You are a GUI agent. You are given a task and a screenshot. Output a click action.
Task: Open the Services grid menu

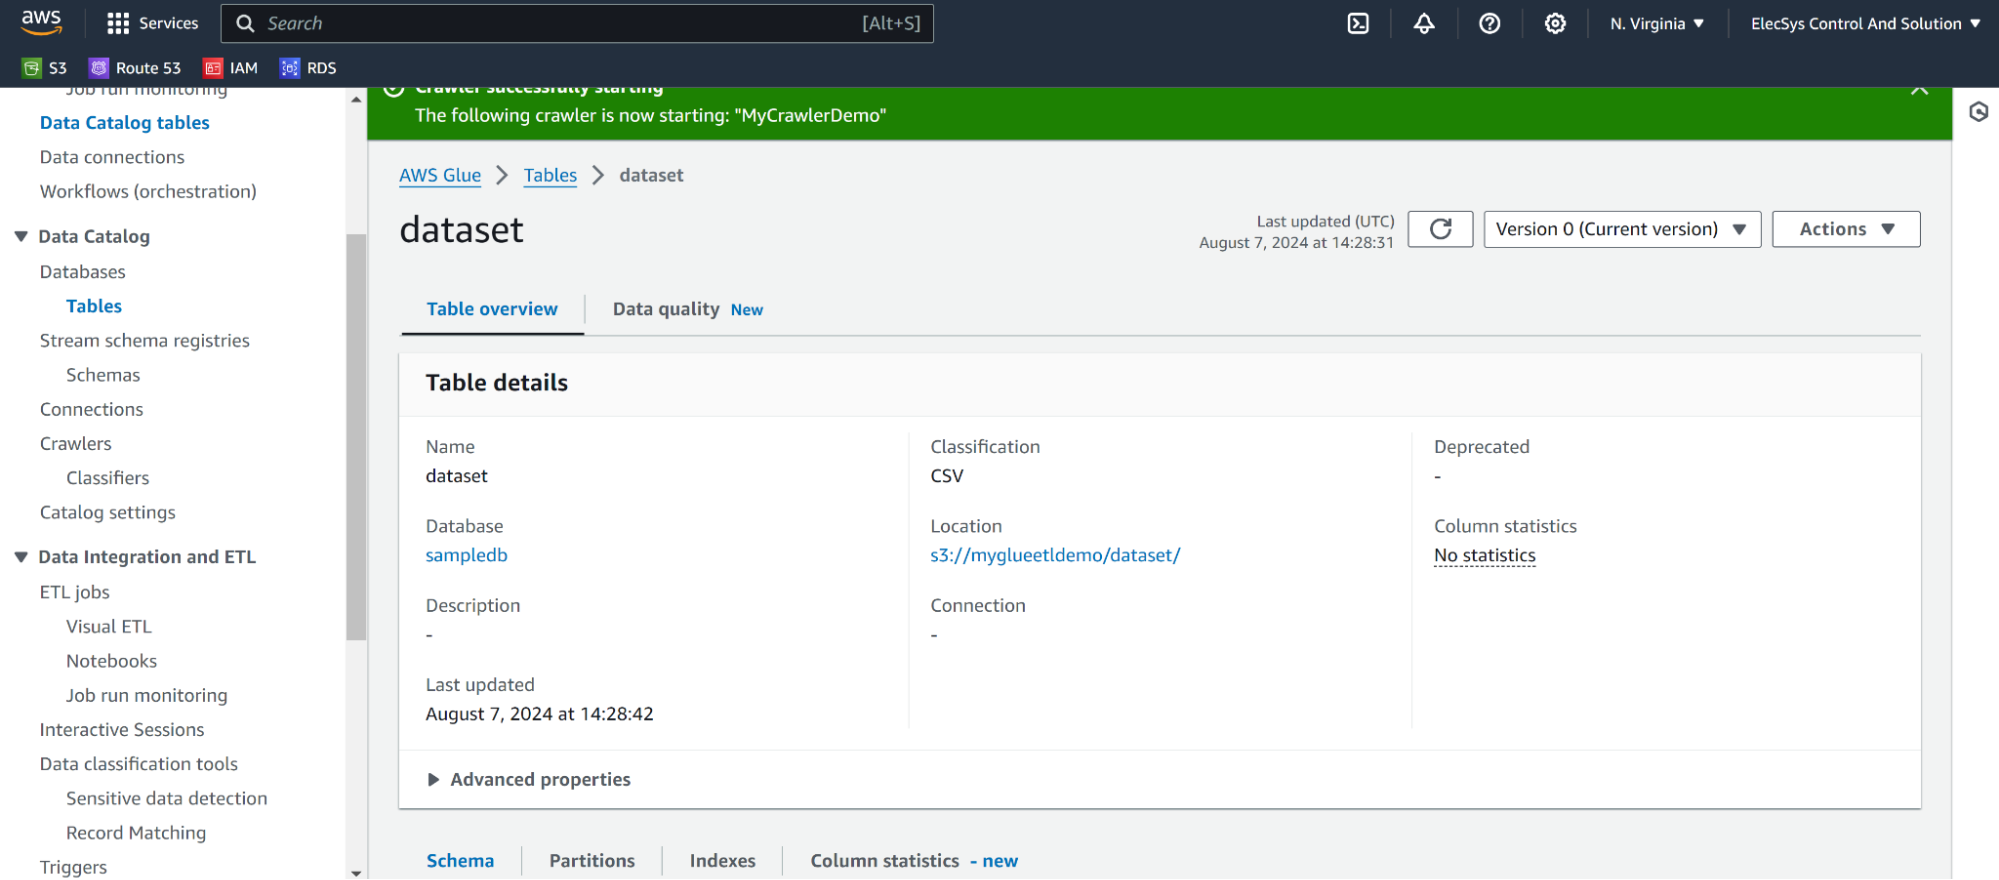(x=153, y=23)
